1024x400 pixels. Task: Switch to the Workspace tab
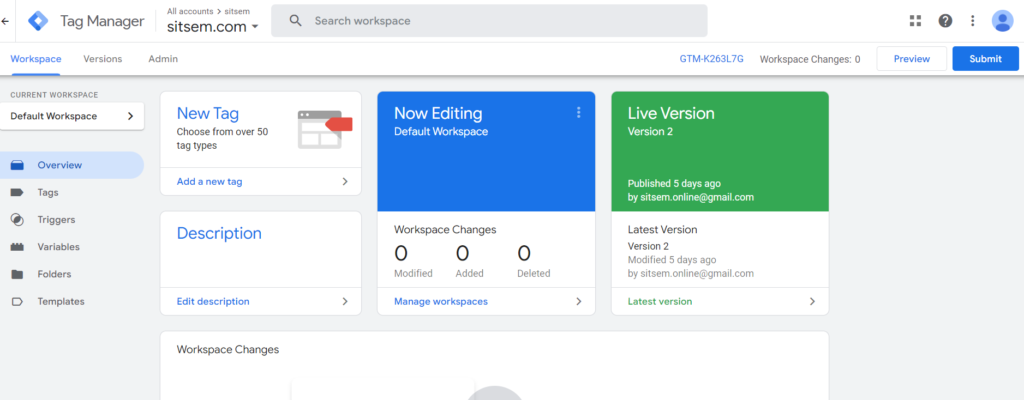coord(36,59)
